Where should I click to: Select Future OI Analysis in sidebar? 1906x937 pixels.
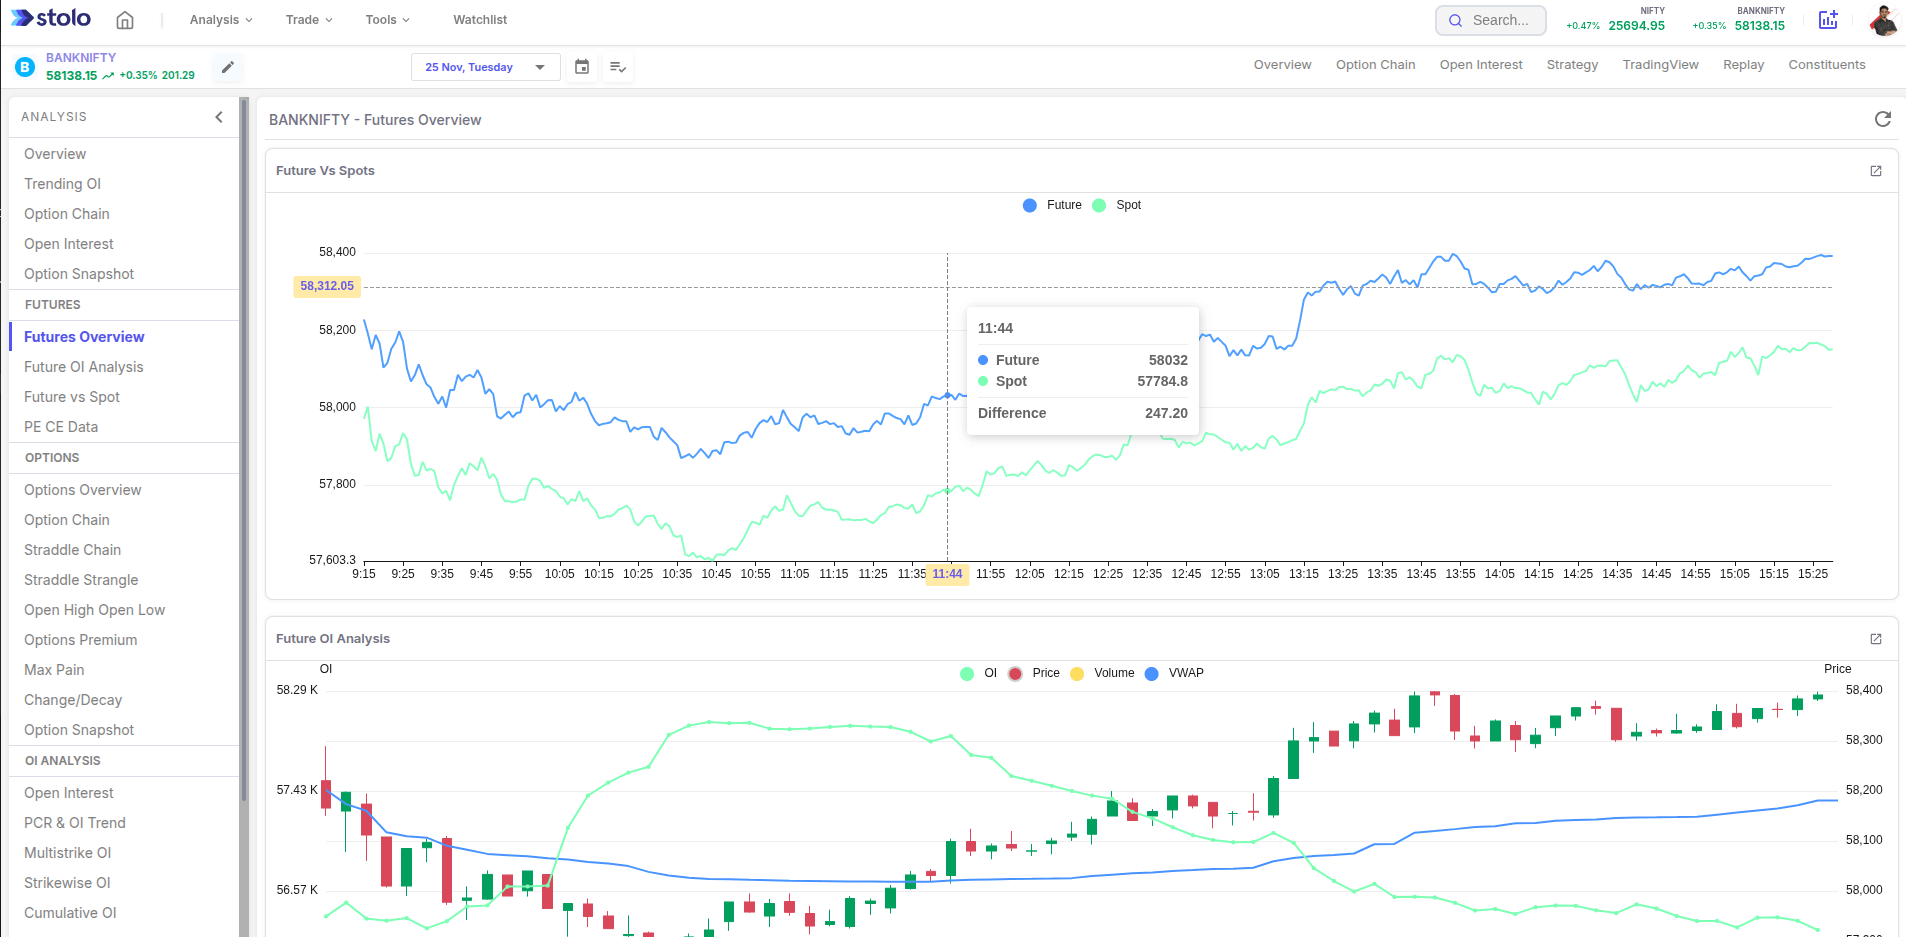pyautogui.click(x=84, y=367)
